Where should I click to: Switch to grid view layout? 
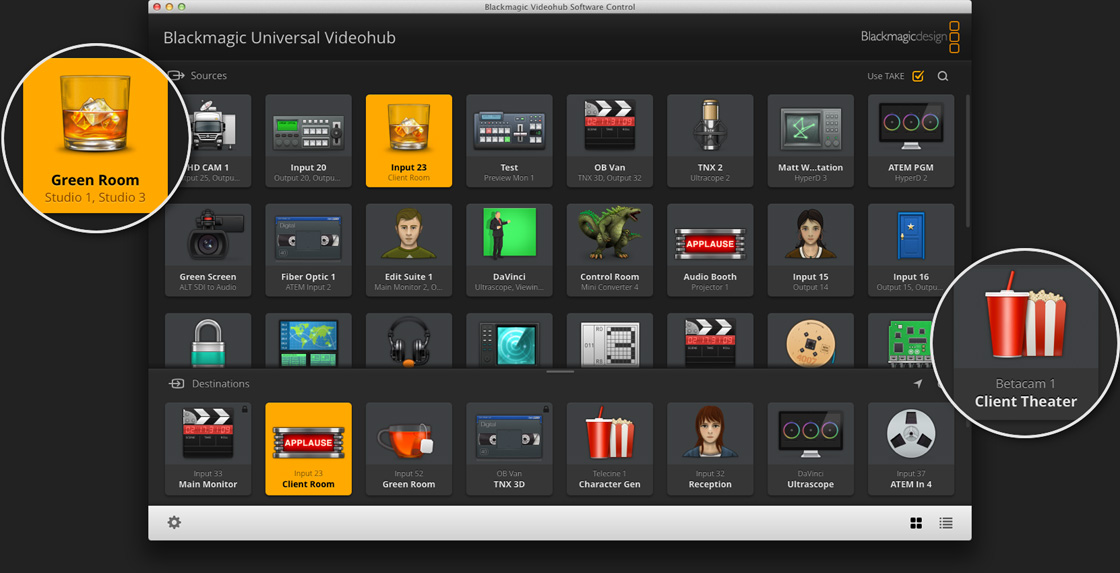[916, 523]
